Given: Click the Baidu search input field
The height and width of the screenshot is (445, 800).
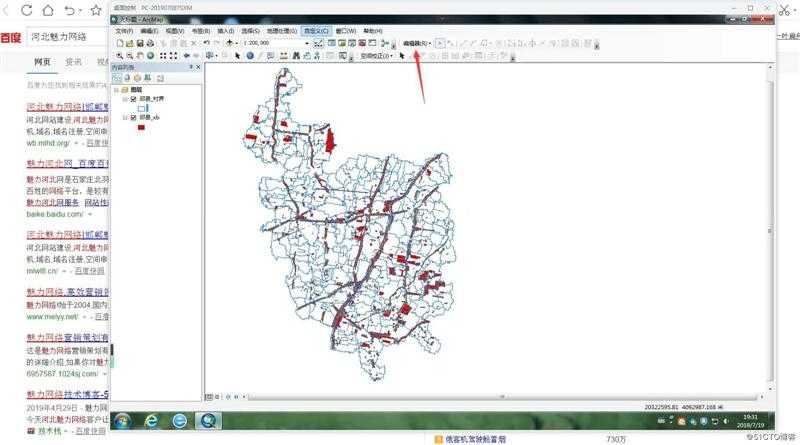Looking at the screenshot, I should pos(67,37).
